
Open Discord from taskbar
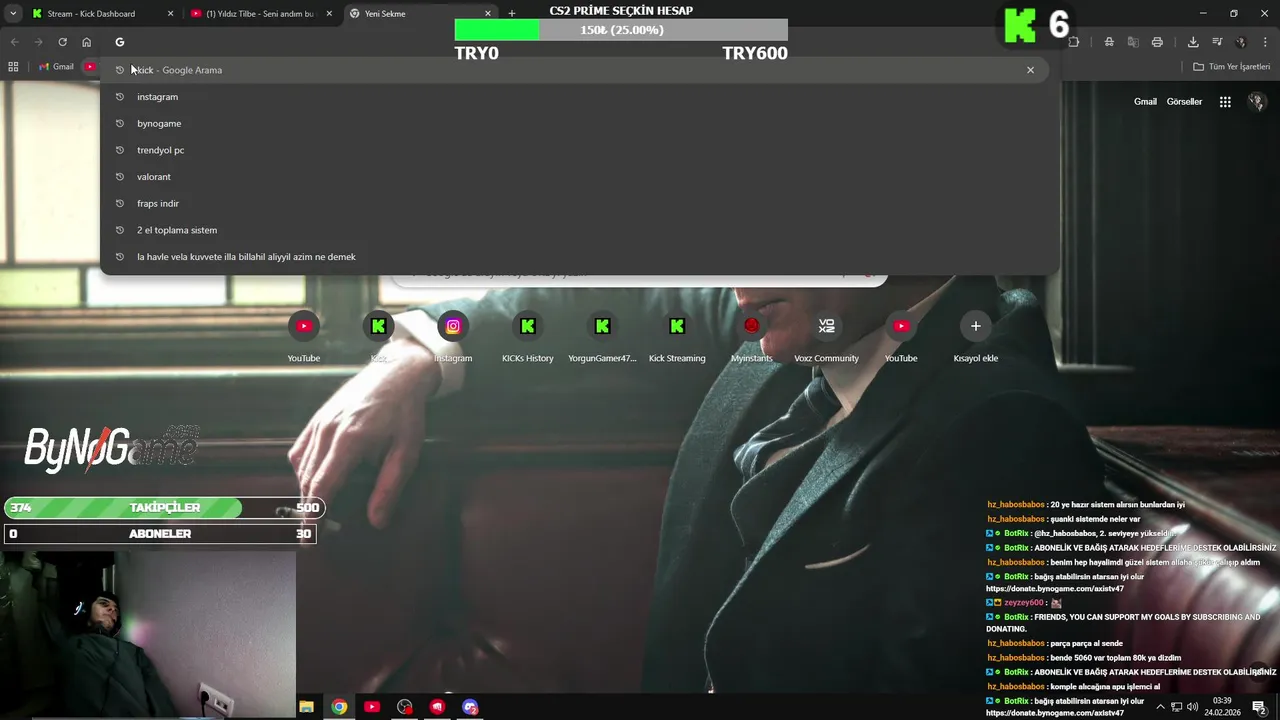coord(470,707)
